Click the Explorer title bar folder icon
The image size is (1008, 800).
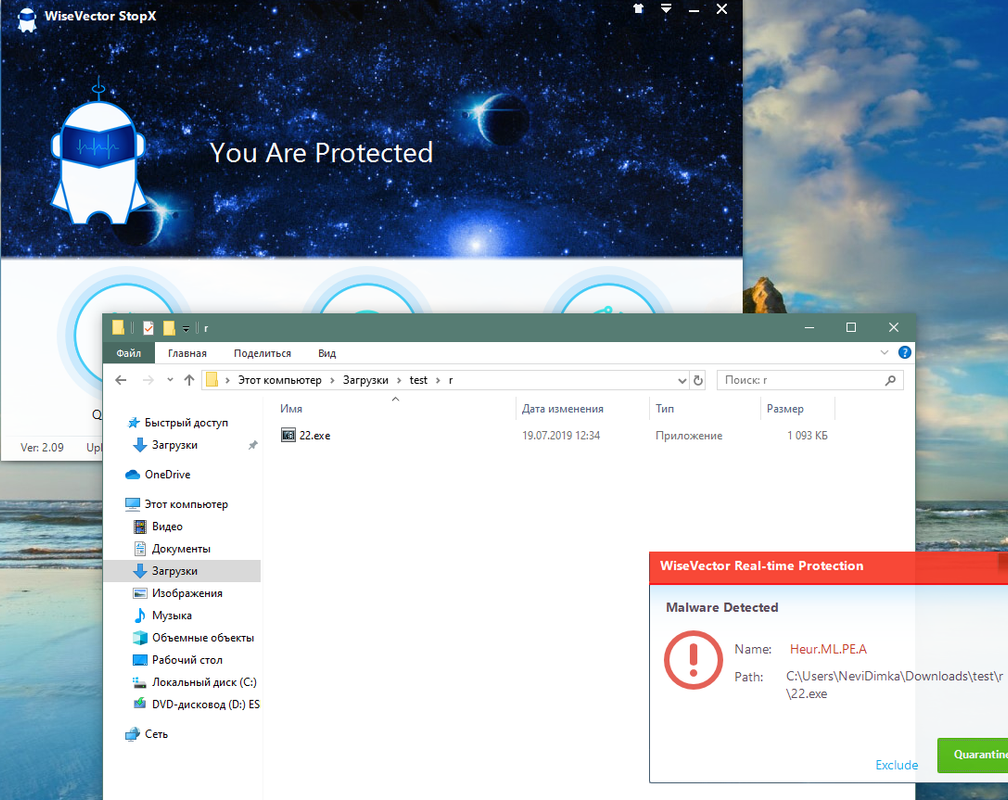click(x=118, y=328)
